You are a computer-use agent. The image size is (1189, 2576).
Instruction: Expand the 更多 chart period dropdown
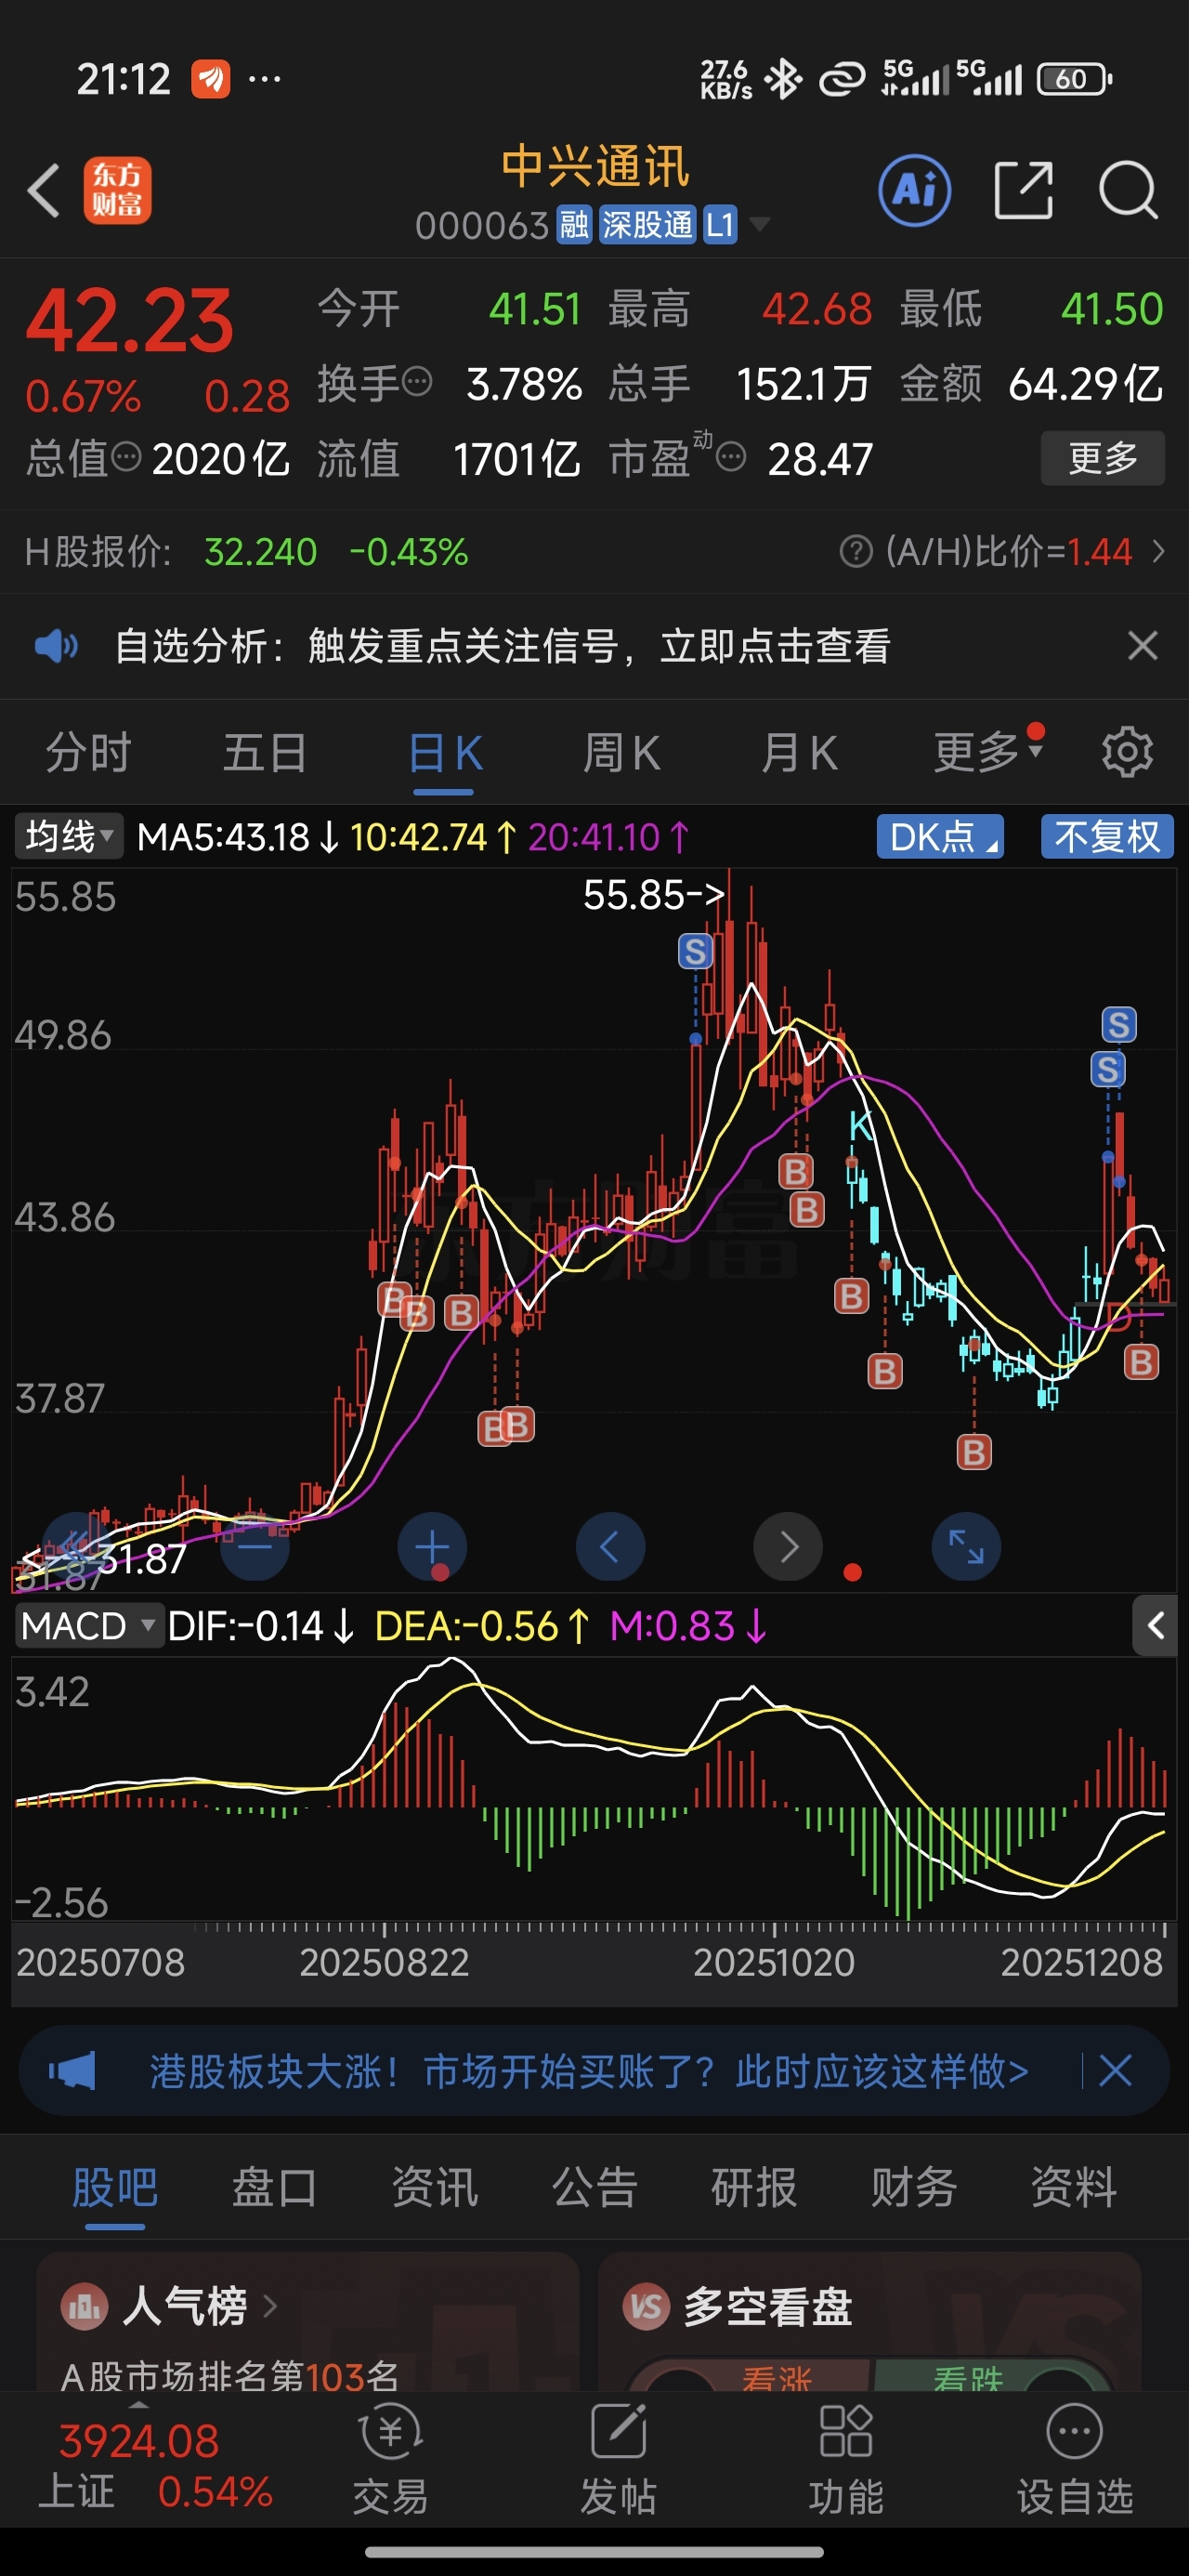988,752
